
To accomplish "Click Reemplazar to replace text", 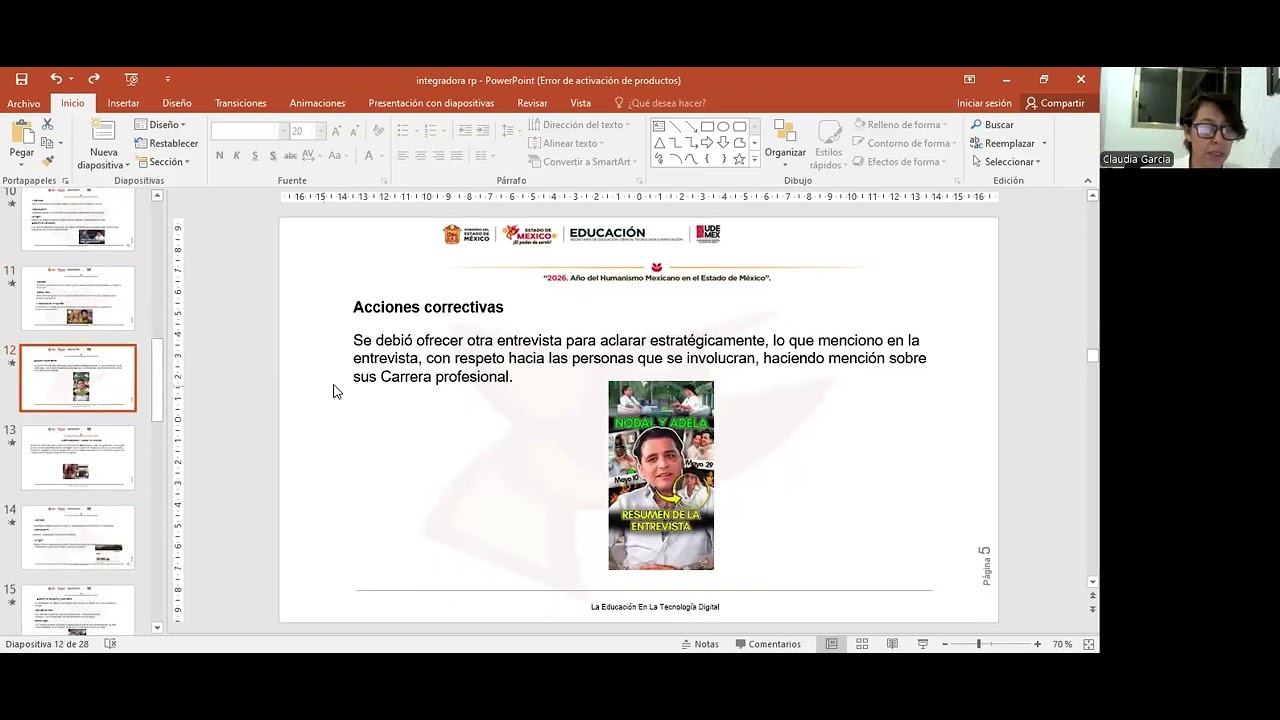I will click(1002, 143).
